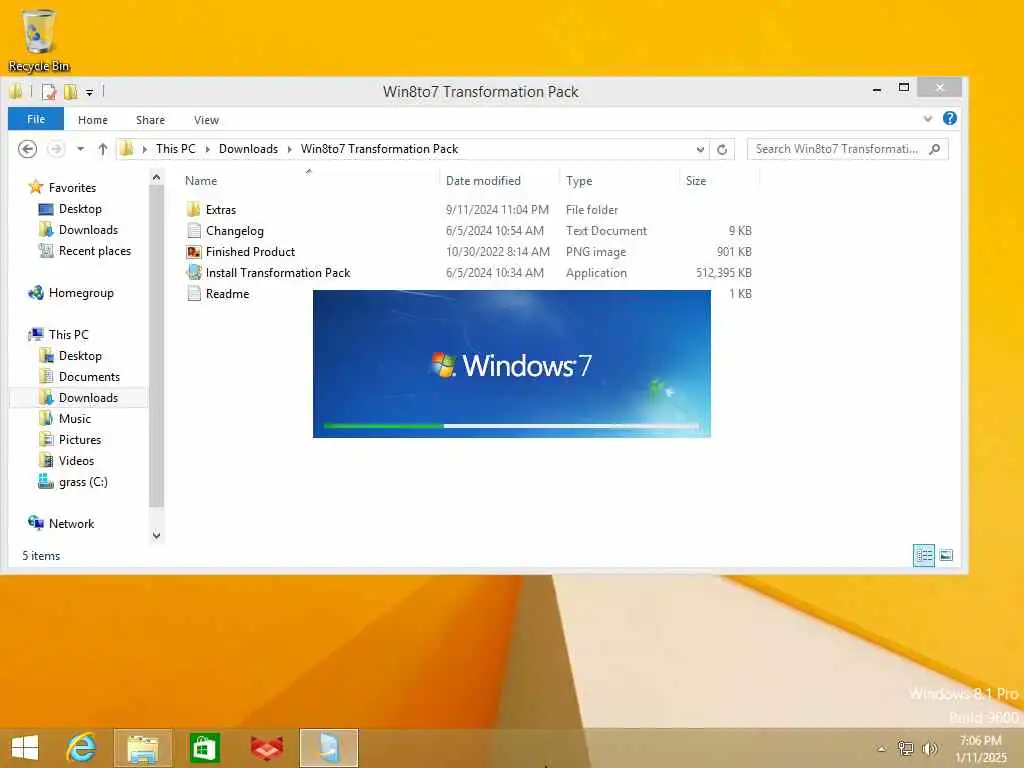The width and height of the screenshot is (1024, 768).
Task: Expand the Downloads breadcrumb arrow
Action: [x=289, y=150]
